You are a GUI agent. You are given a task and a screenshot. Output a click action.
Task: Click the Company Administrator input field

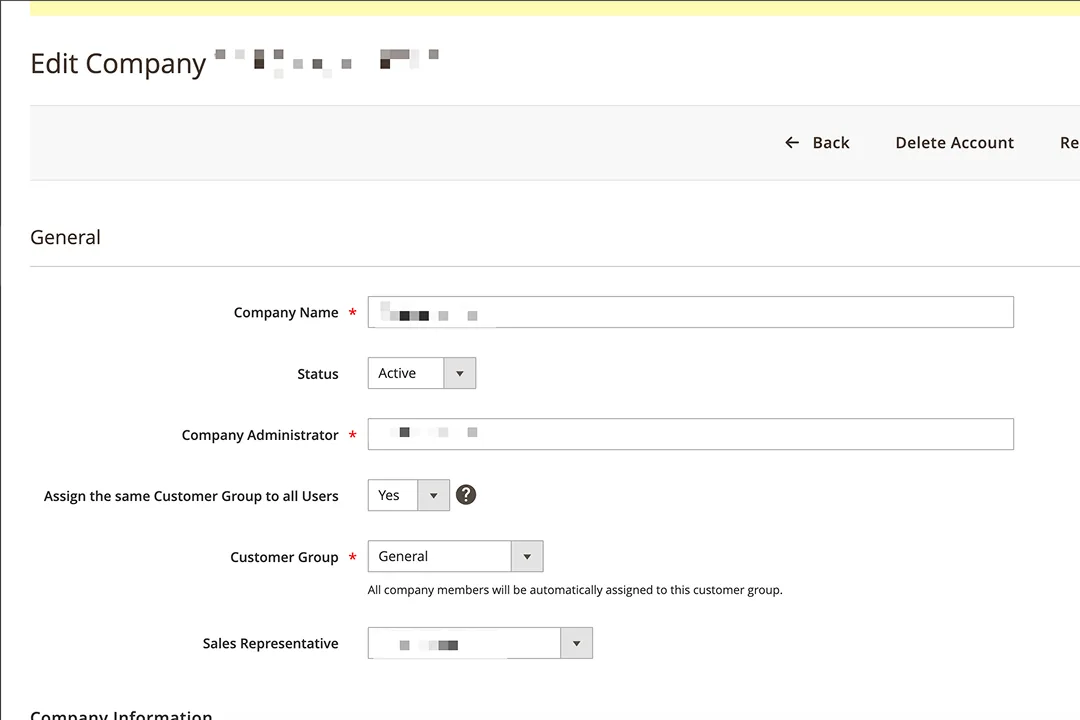tap(691, 434)
